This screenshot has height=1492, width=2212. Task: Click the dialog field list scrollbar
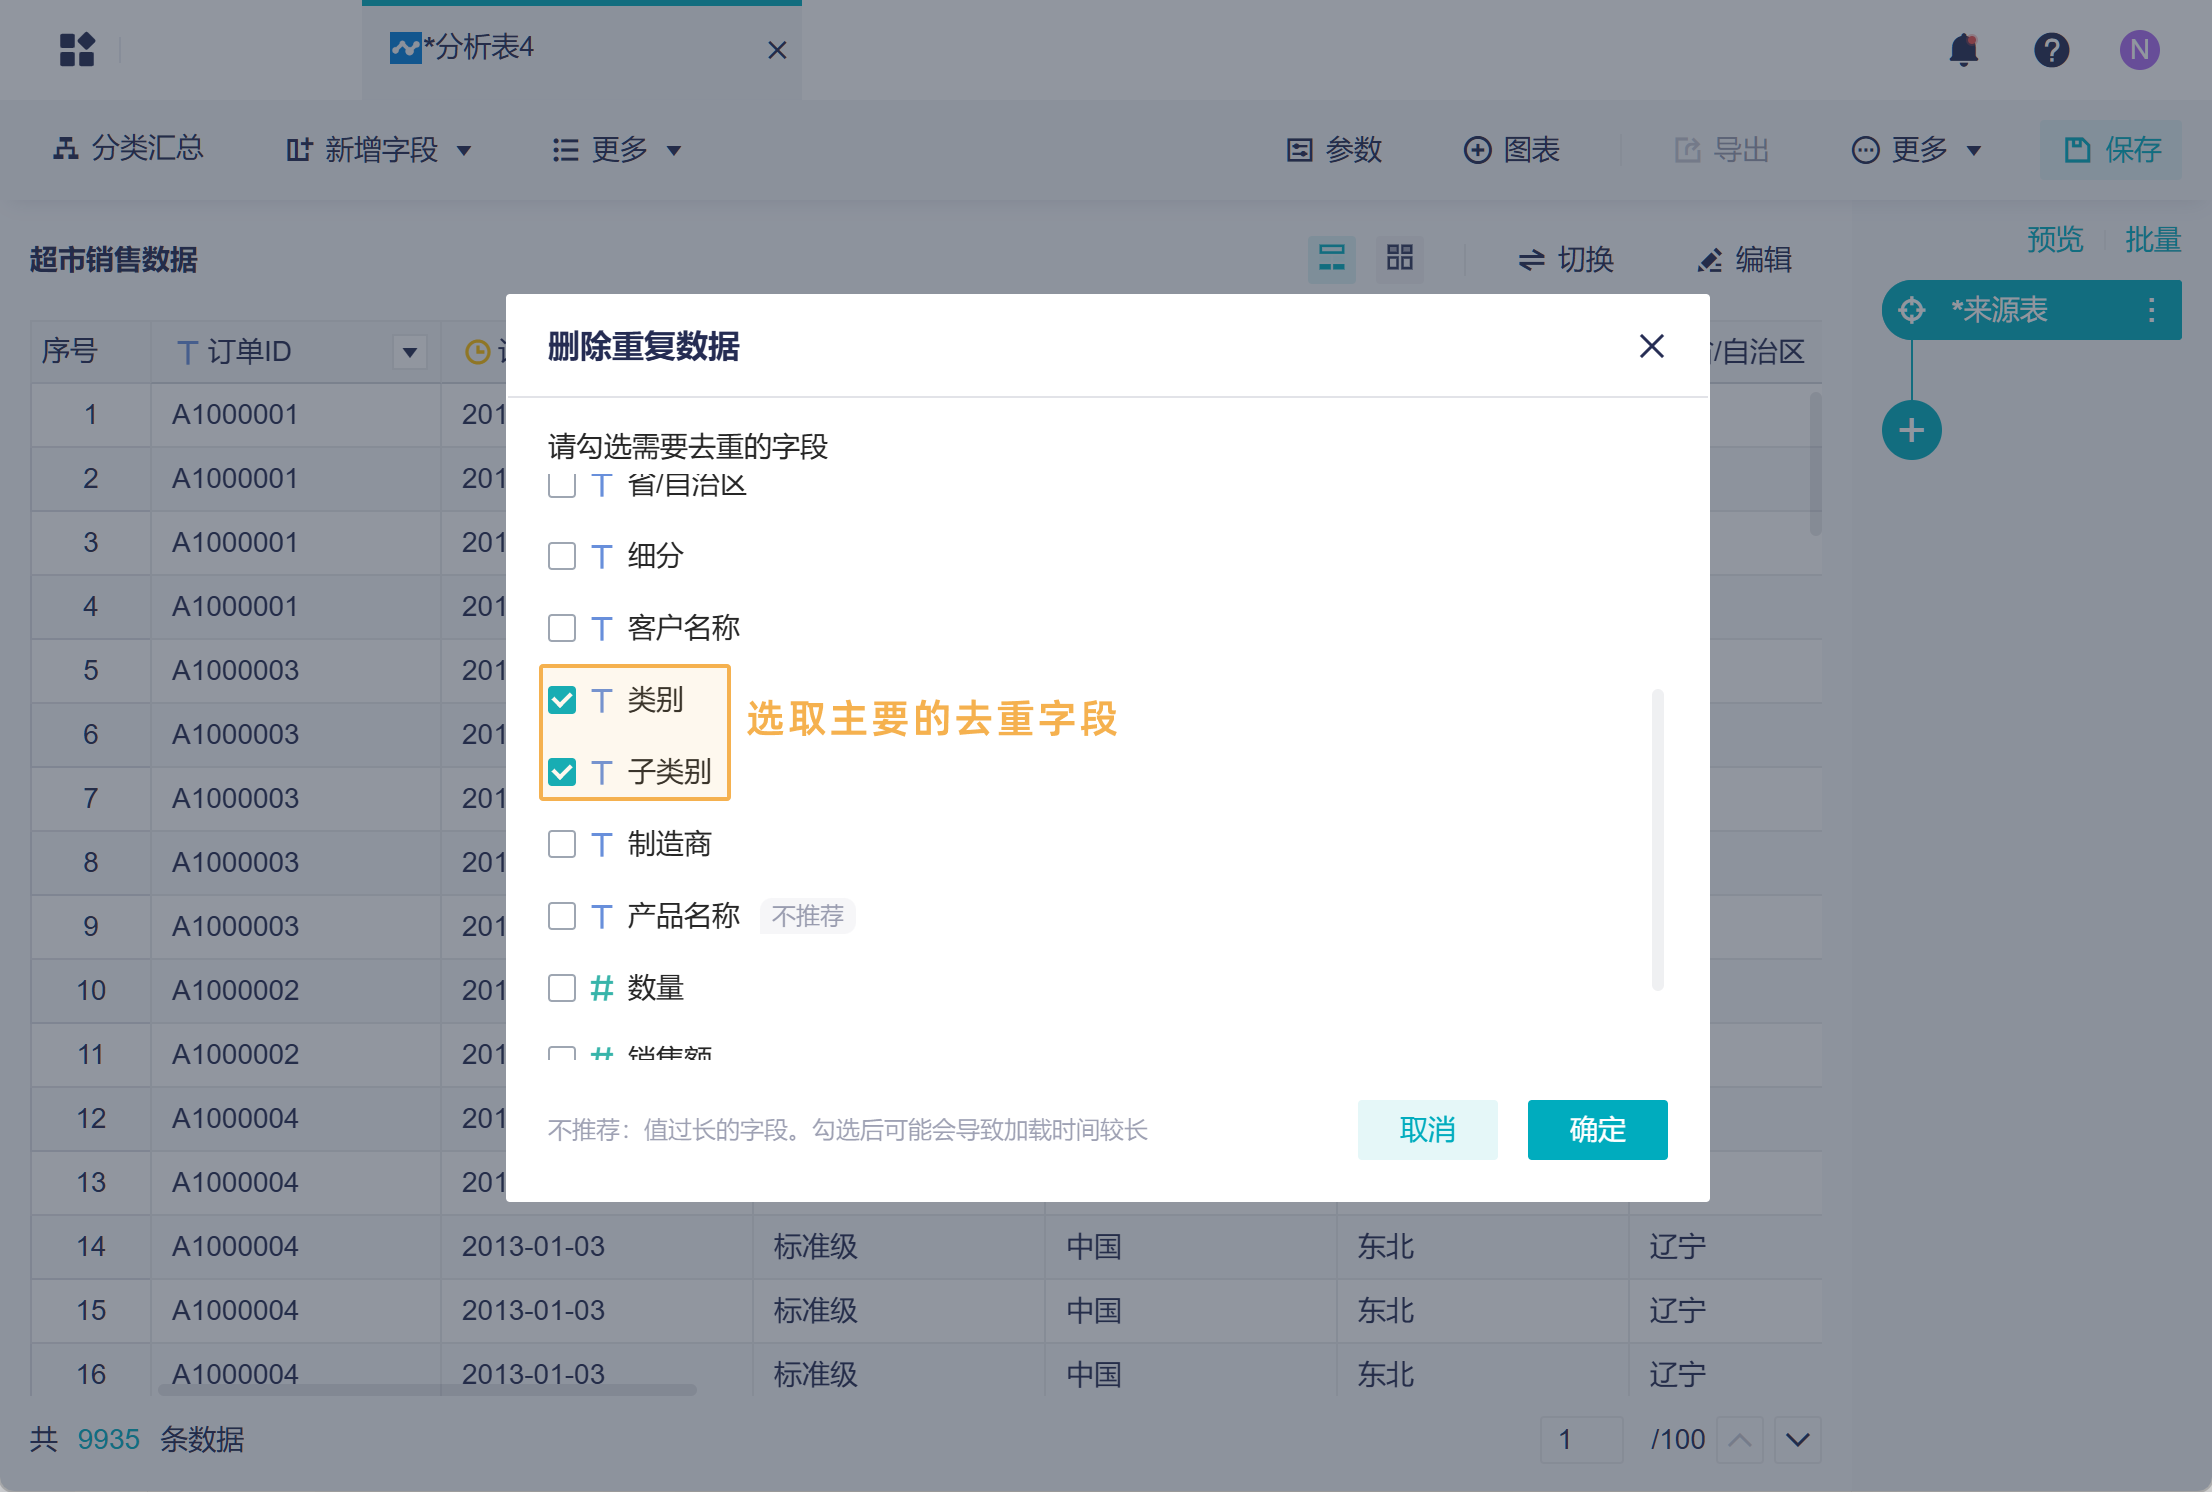tap(1657, 838)
